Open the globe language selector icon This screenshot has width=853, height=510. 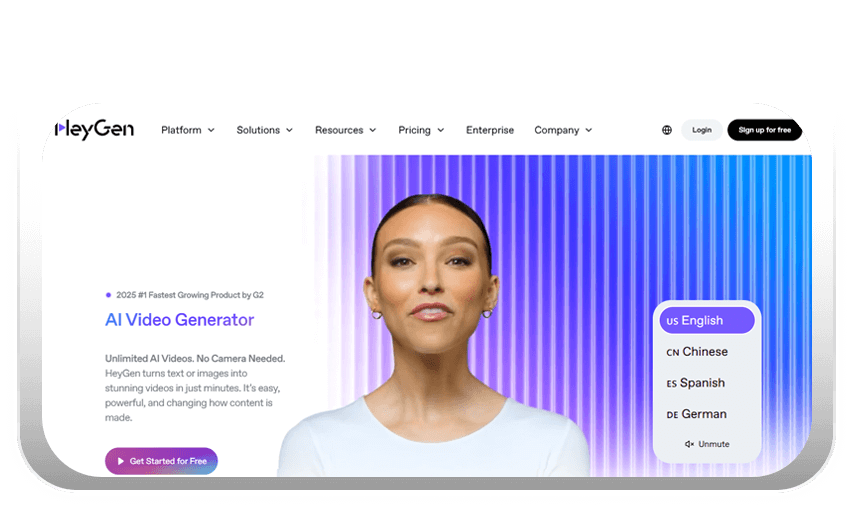(666, 130)
